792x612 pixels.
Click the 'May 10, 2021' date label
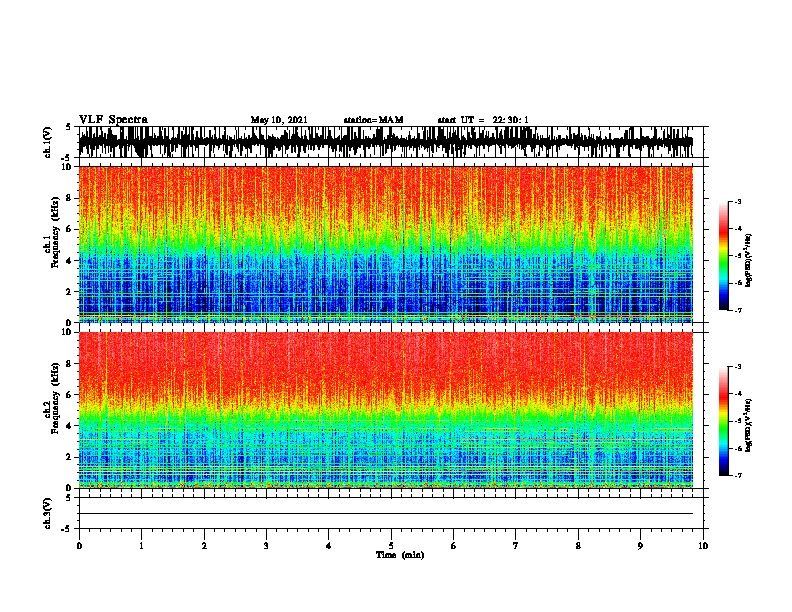click(x=279, y=120)
